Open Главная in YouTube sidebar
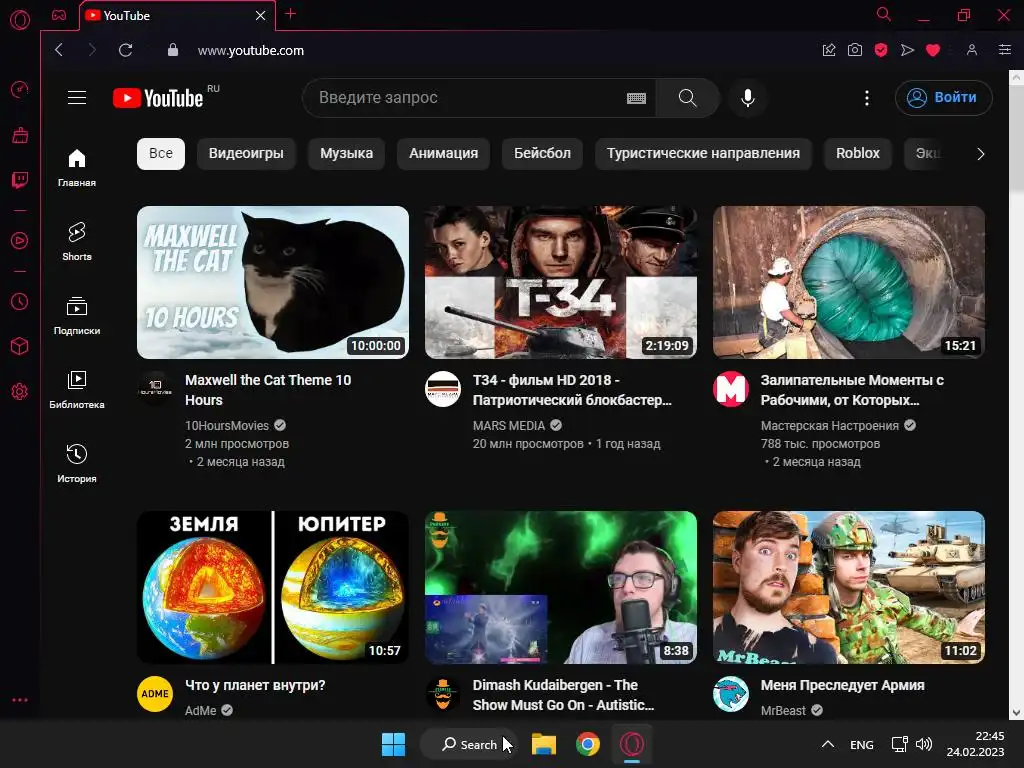This screenshot has width=1024, height=768. pos(77,168)
